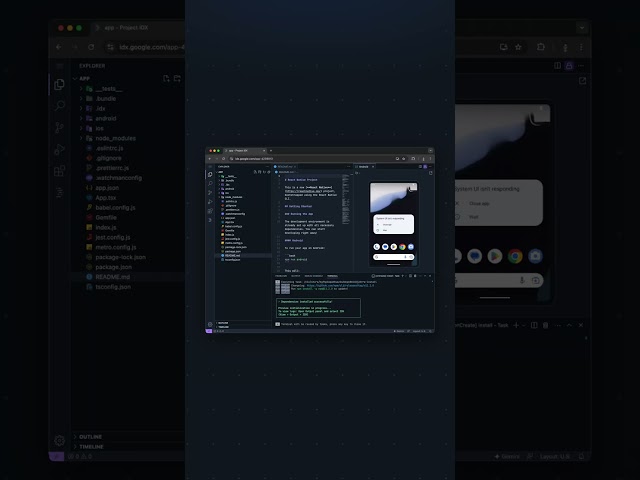Viewport: 640px width, 480px height.
Task: Click bookmark star in background window's browser toolbar
Action: pos(518,47)
